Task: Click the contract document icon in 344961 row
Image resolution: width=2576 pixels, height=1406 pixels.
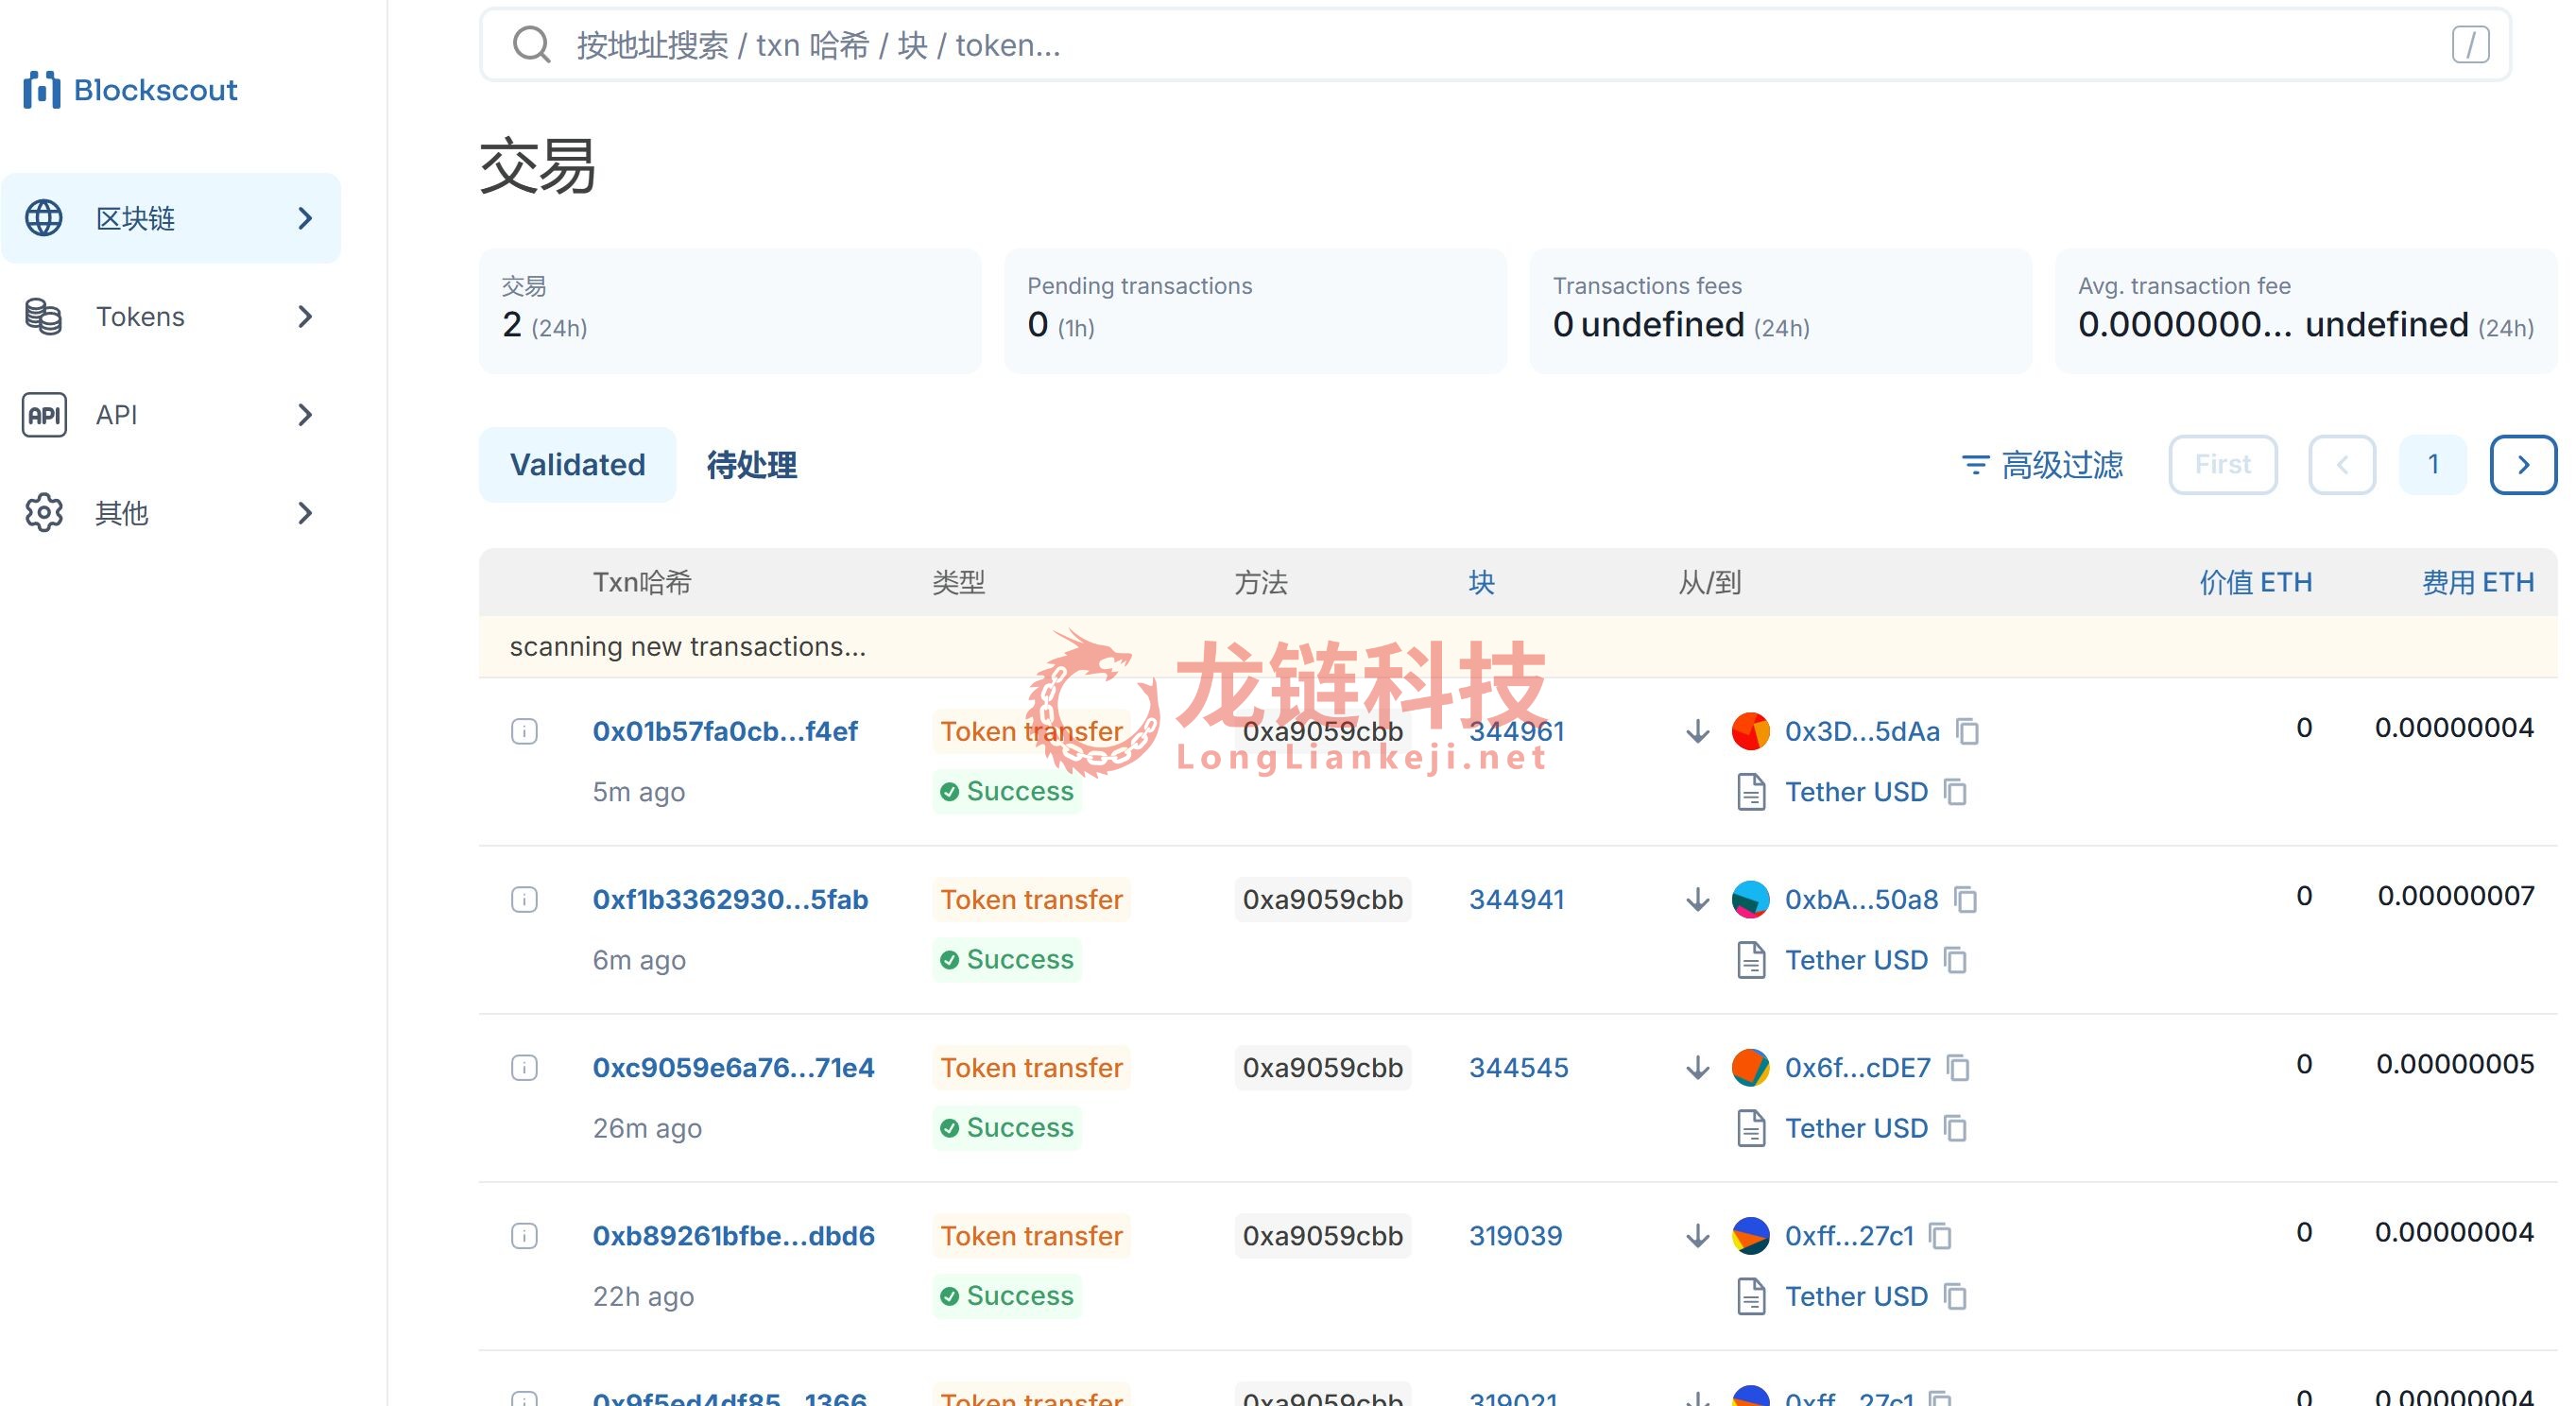Action: 1751,792
